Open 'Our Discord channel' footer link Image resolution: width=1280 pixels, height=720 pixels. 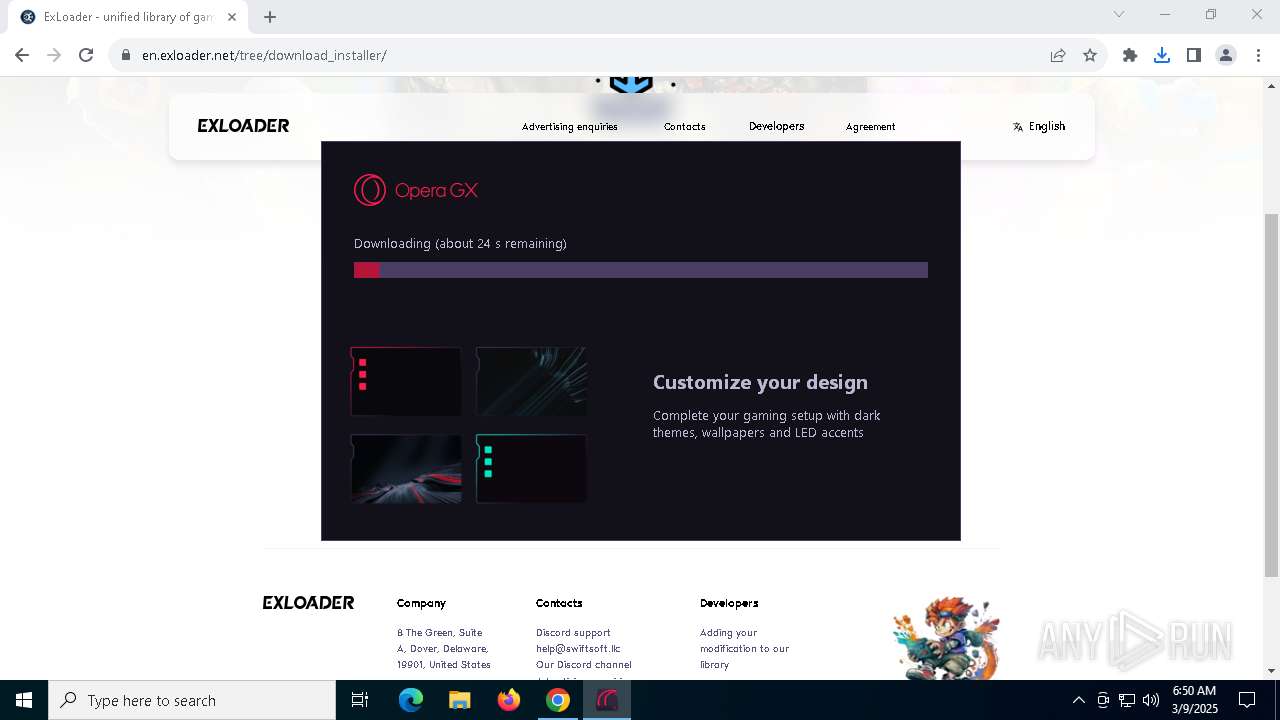point(584,665)
